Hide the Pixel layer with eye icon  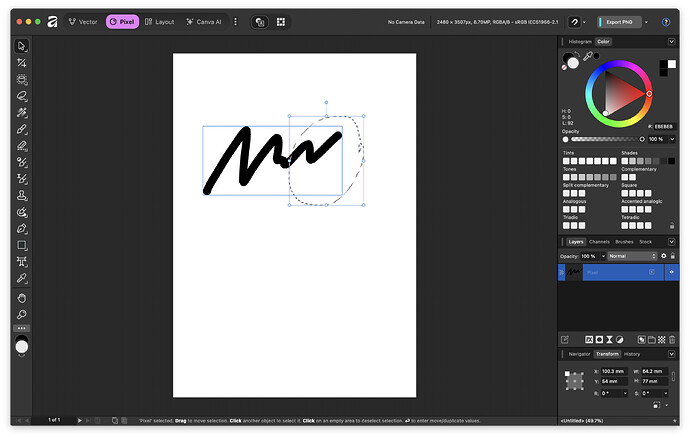tap(672, 272)
